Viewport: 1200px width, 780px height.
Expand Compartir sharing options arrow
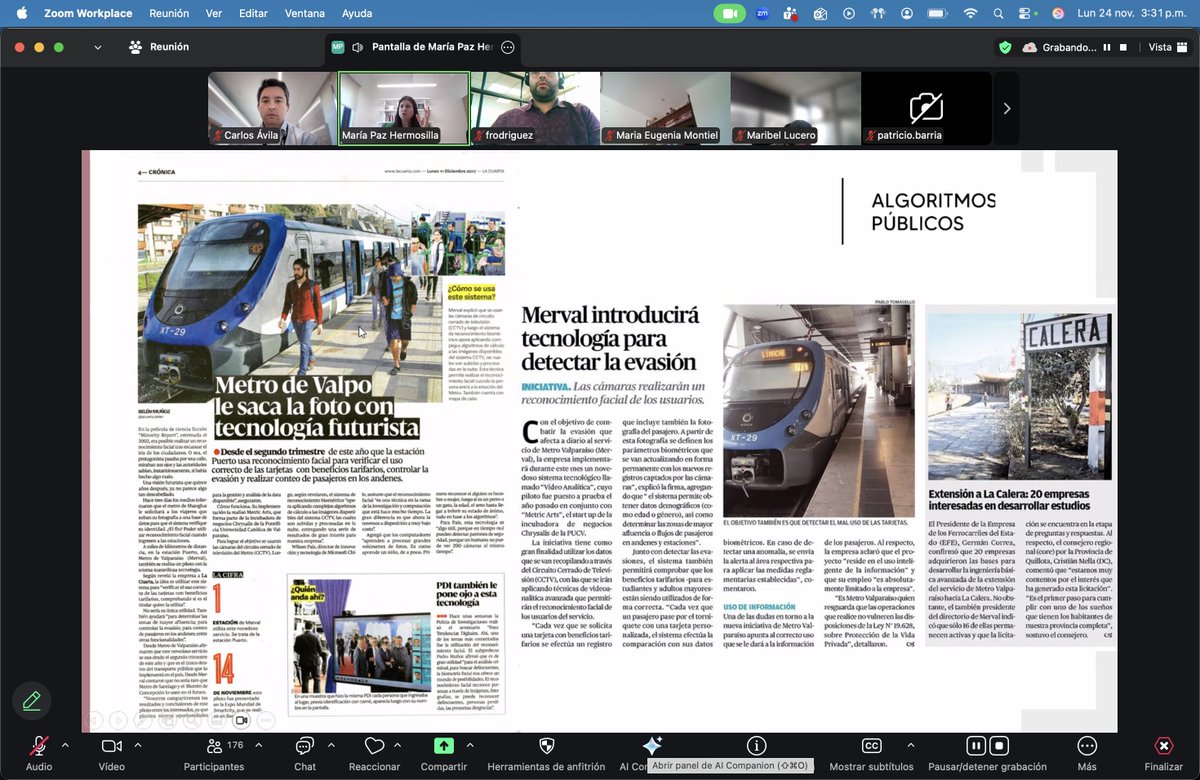(x=471, y=745)
